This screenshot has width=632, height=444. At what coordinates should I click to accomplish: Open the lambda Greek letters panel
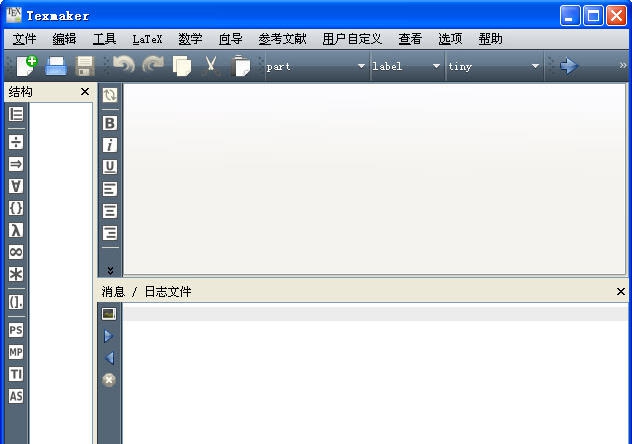click(x=16, y=230)
